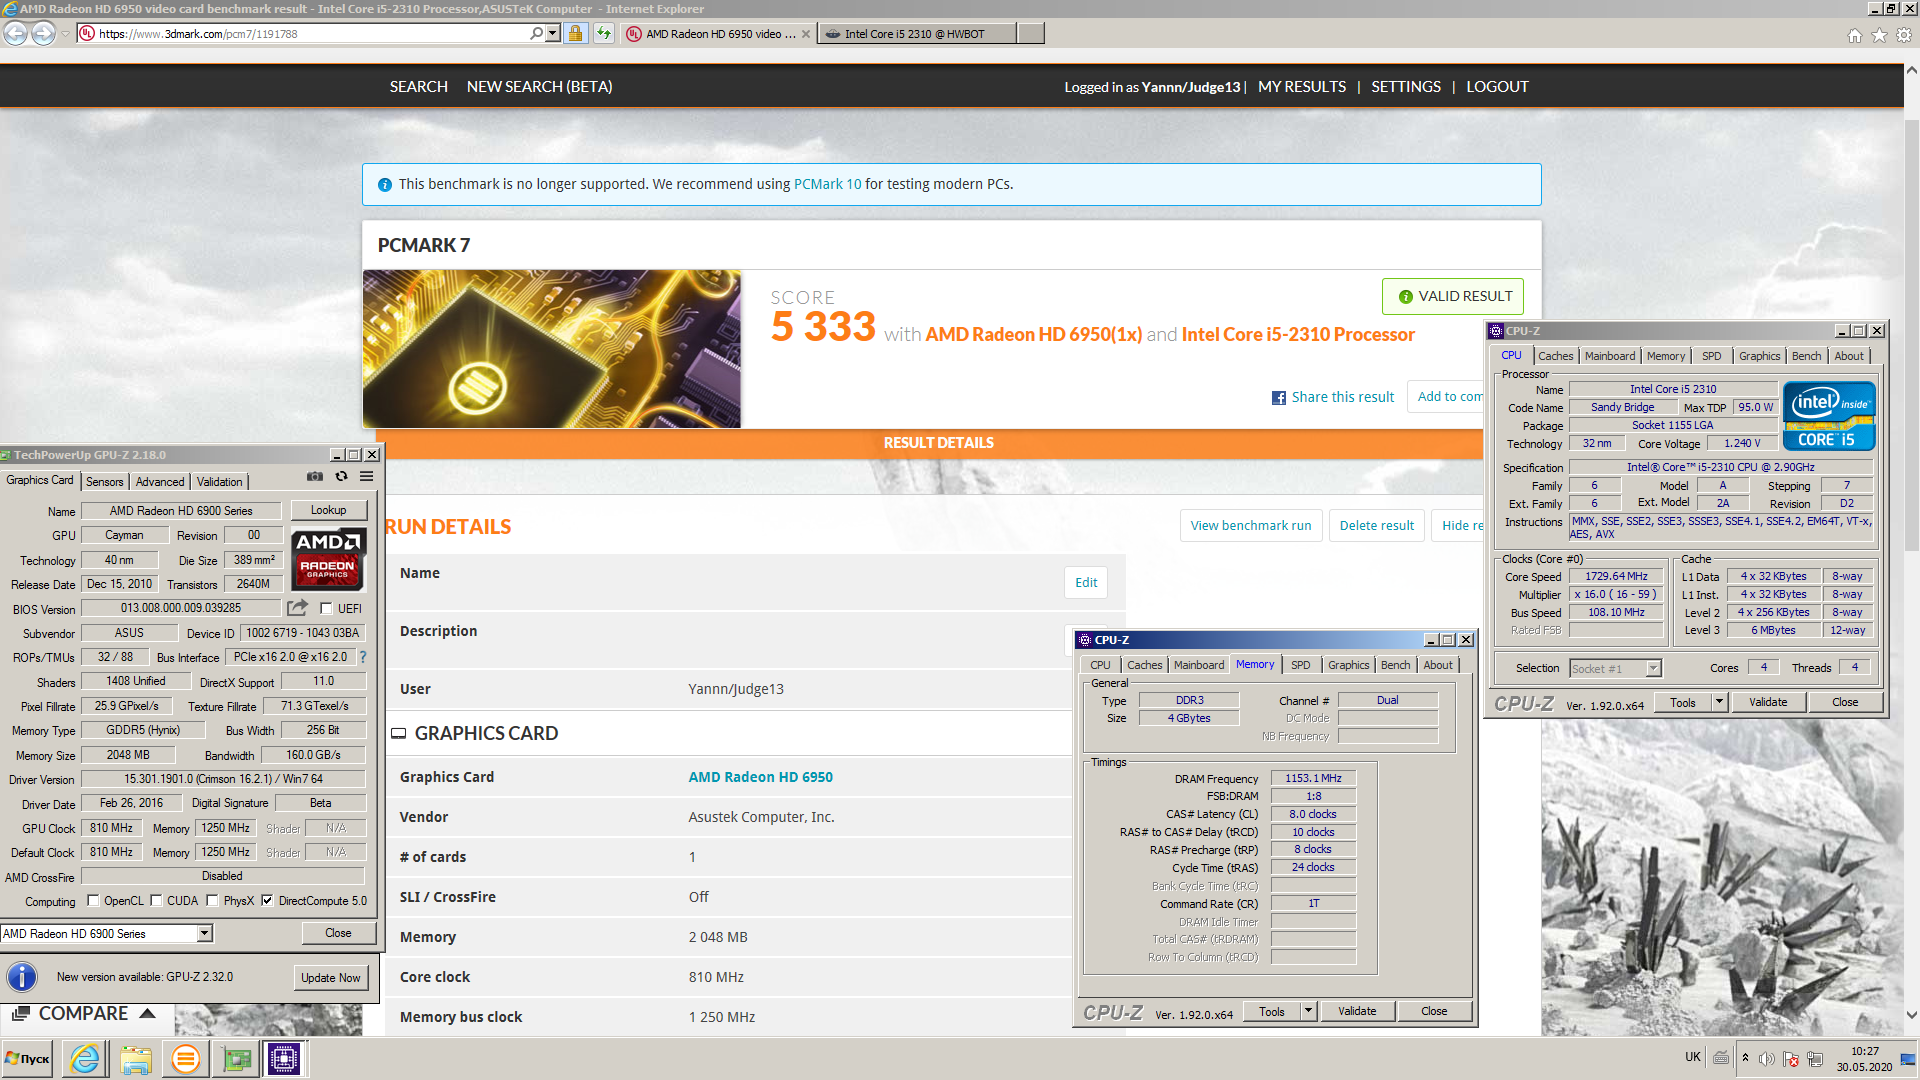Click the PCMark 7 chip artwork thumbnail
The image size is (1920, 1080).
coord(552,349)
